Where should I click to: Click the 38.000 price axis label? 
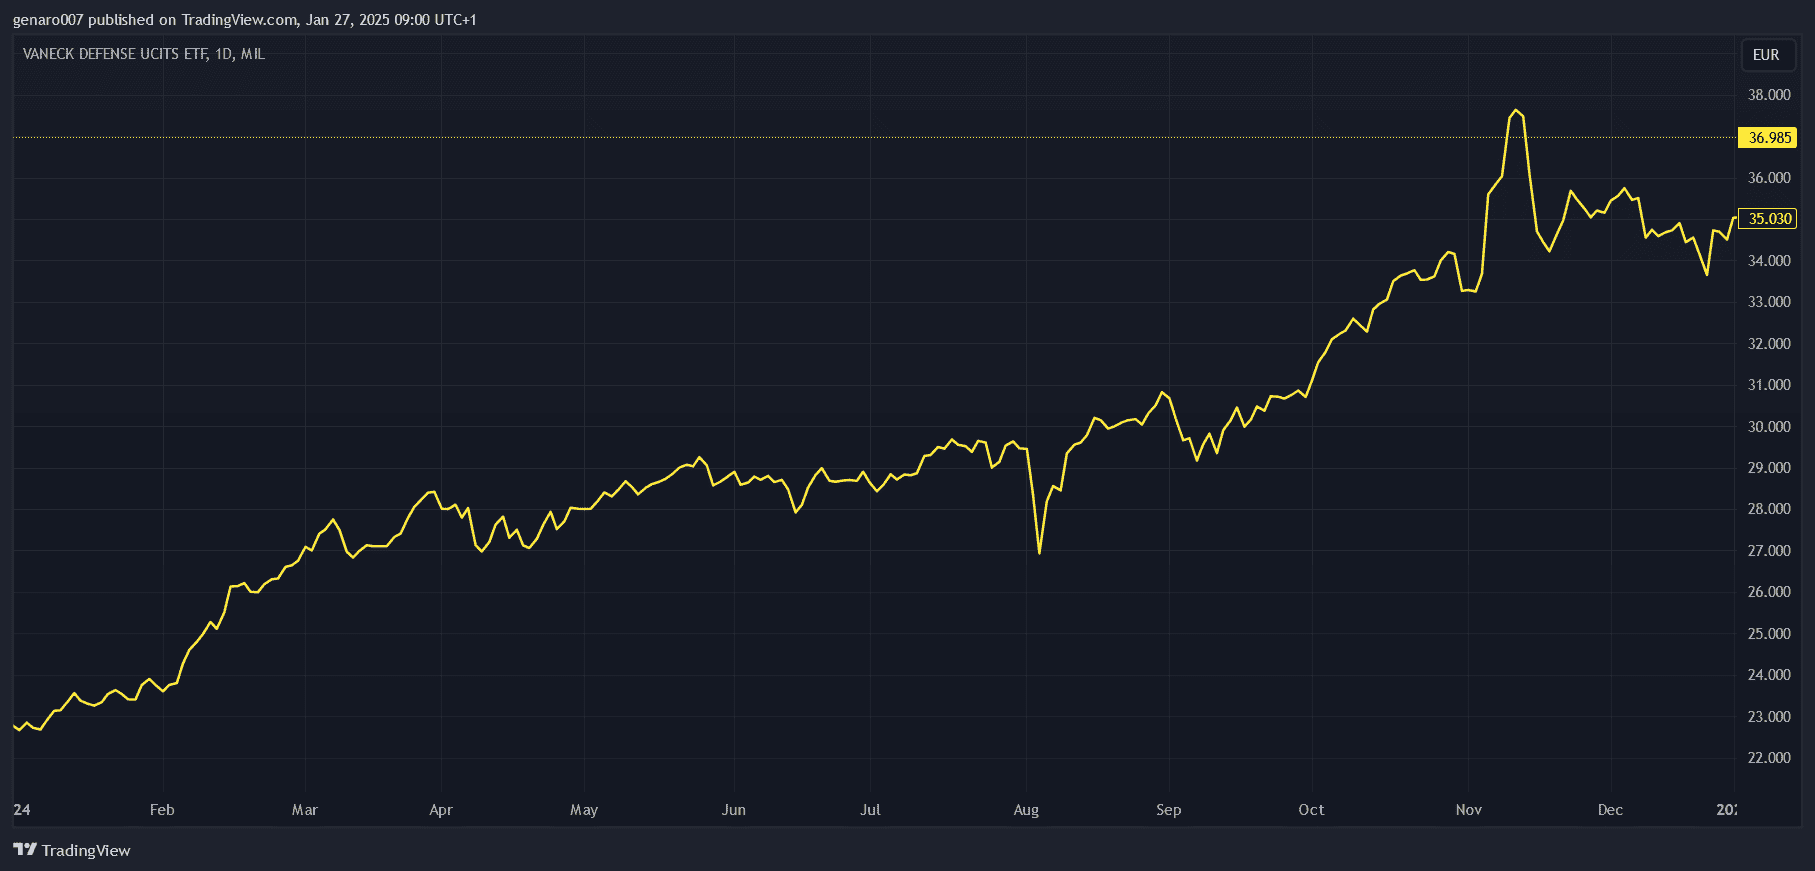[x=1768, y=95]
